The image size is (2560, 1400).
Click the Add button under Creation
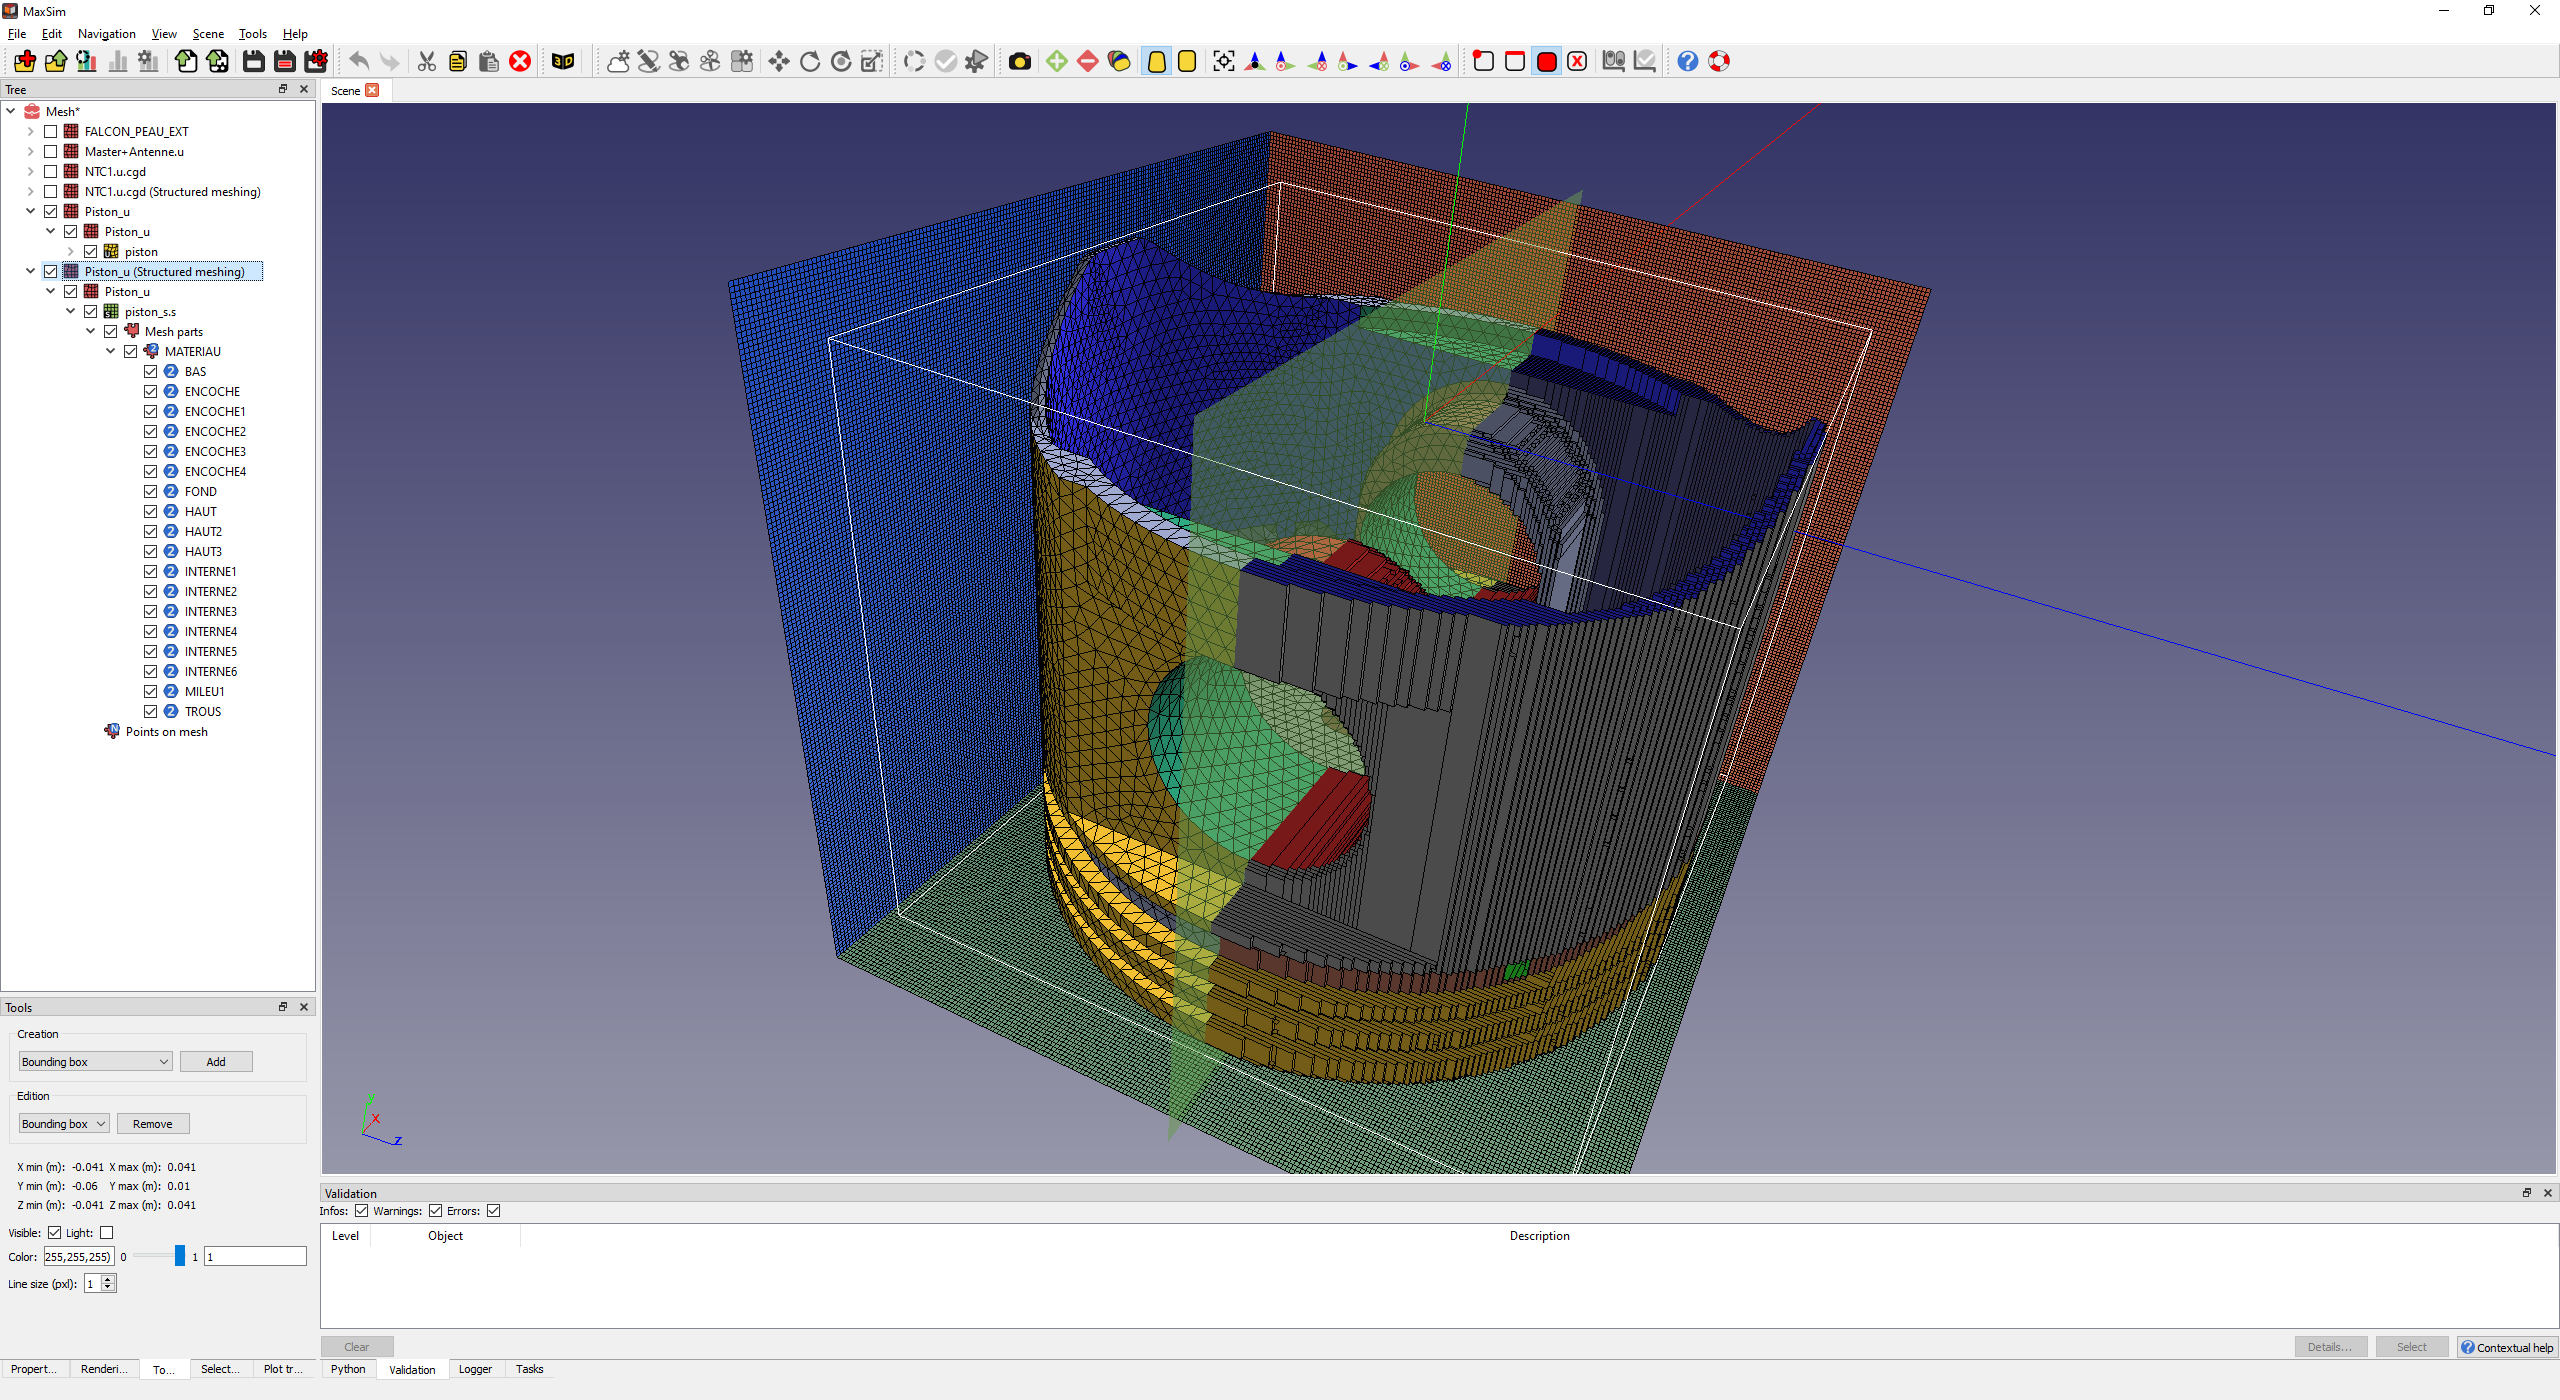[x=216, y=1062]
